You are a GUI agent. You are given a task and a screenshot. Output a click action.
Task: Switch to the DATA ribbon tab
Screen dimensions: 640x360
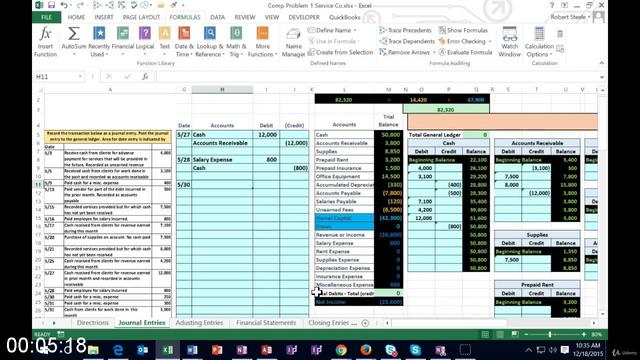(217, 17)
